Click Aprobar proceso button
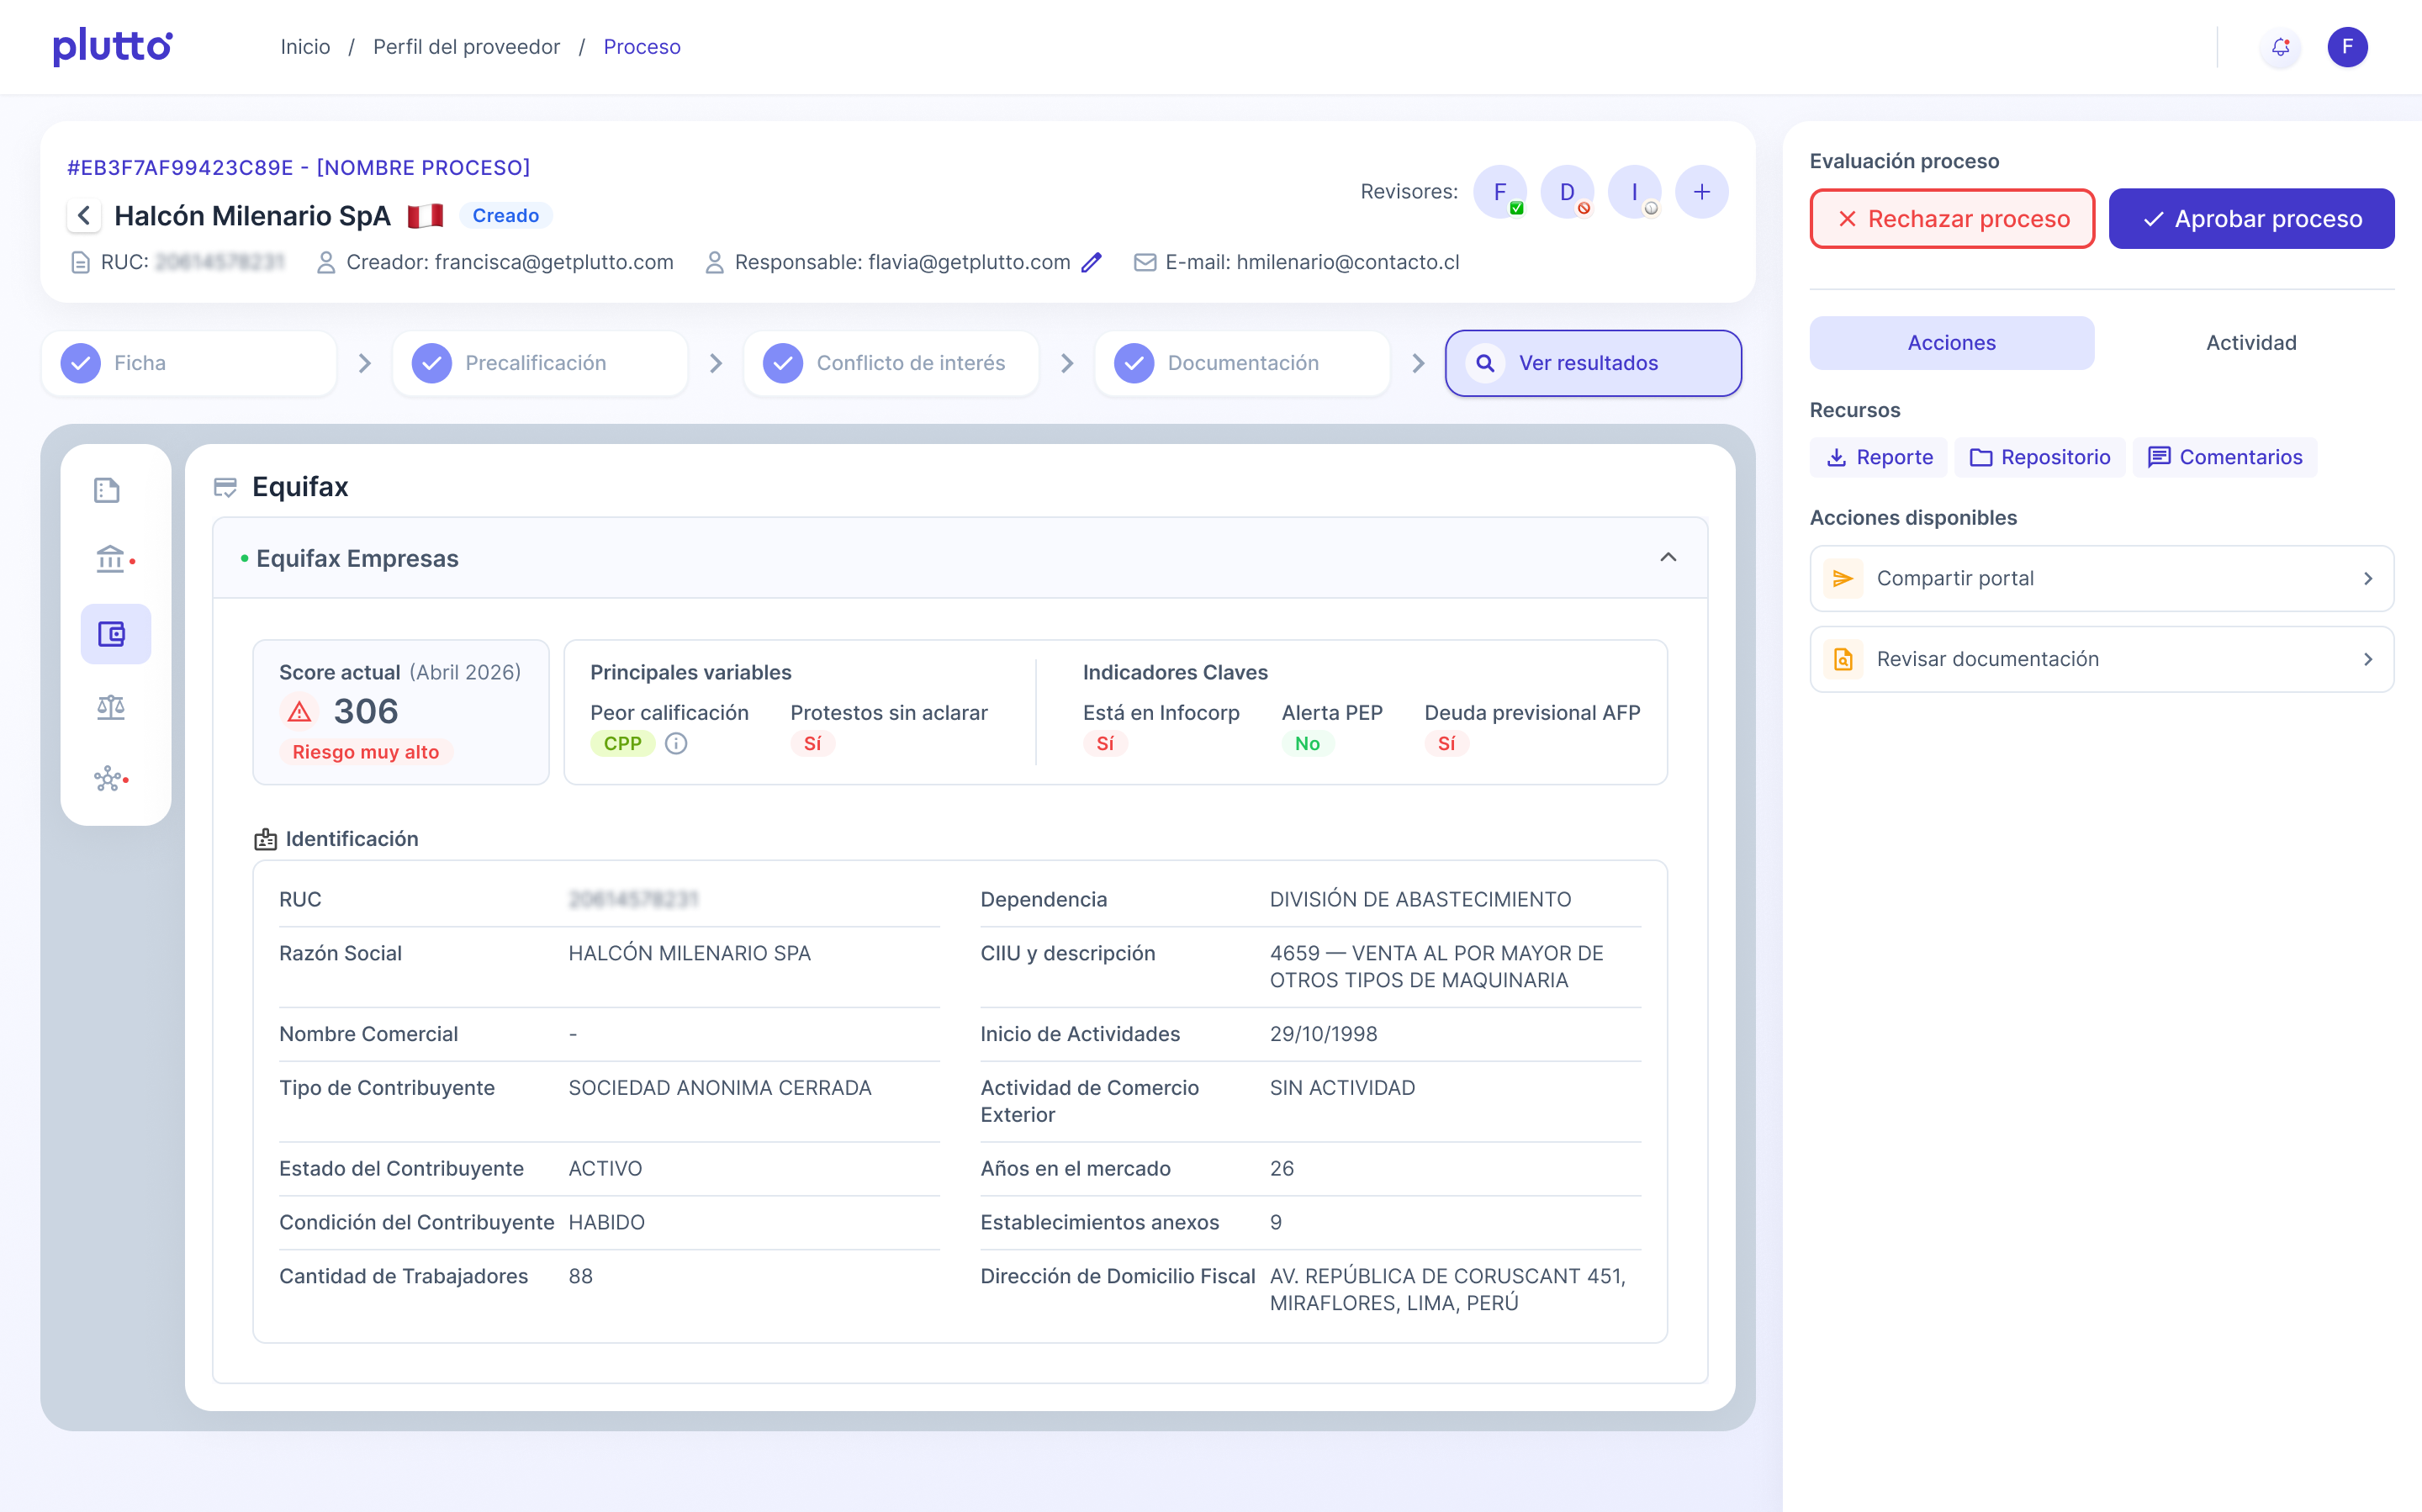The height and width of the screenshot is (1512, 2422). pyautogui.click(x=2251, y=218)
